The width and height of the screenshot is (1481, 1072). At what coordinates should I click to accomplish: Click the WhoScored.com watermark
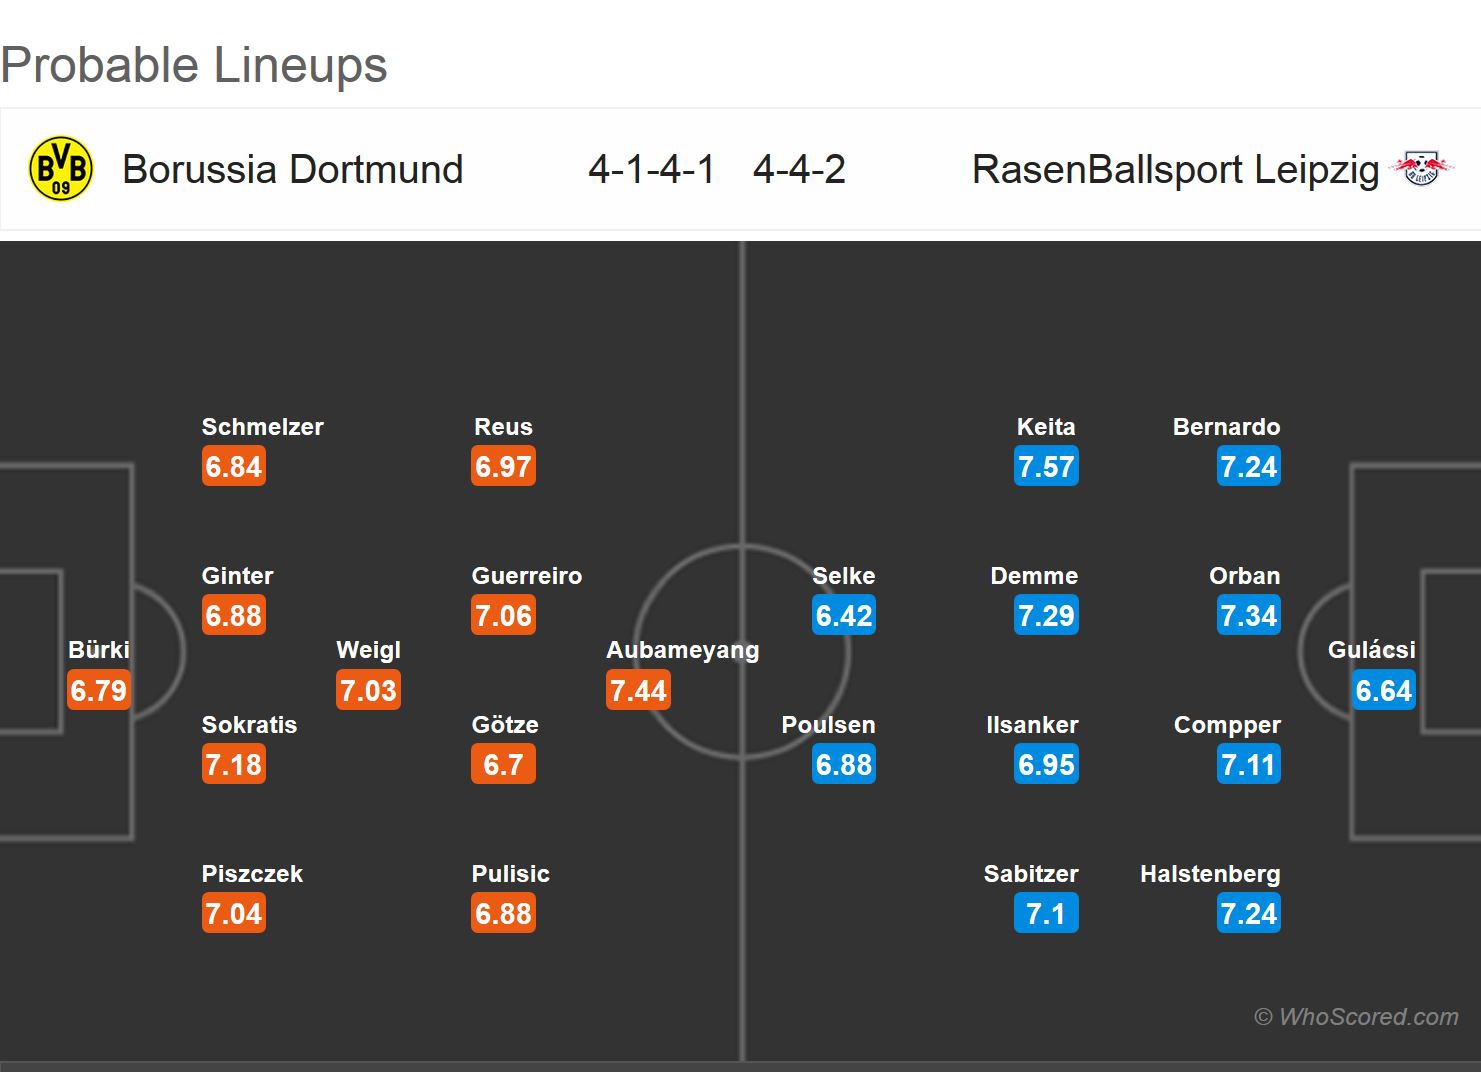point(1356,1017)
